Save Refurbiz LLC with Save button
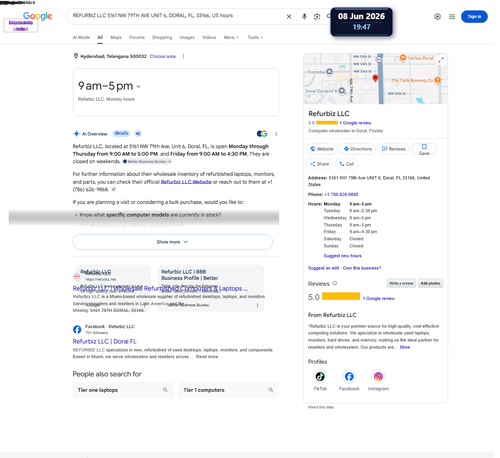The image size is (500, 458). [x=424, y=149]
